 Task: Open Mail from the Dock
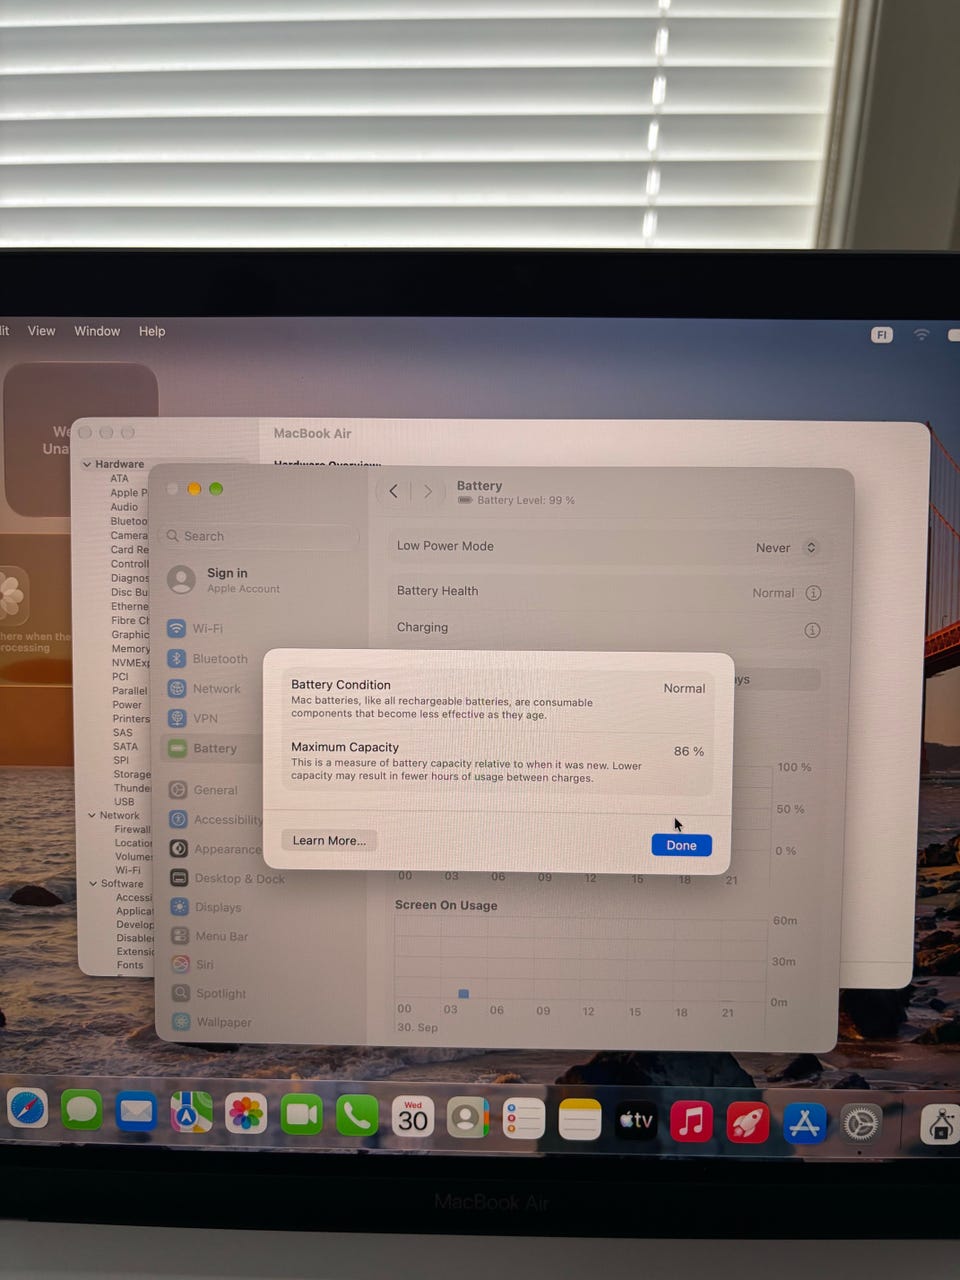tap(136, 1112)
